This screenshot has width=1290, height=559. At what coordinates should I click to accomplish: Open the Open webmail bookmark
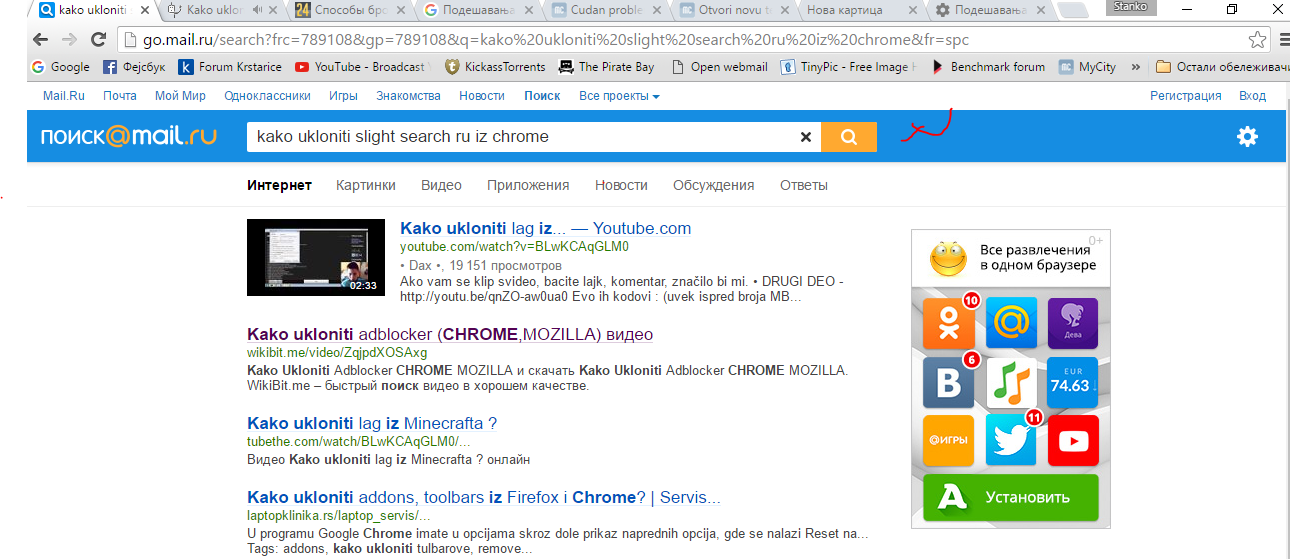point(719,67)
